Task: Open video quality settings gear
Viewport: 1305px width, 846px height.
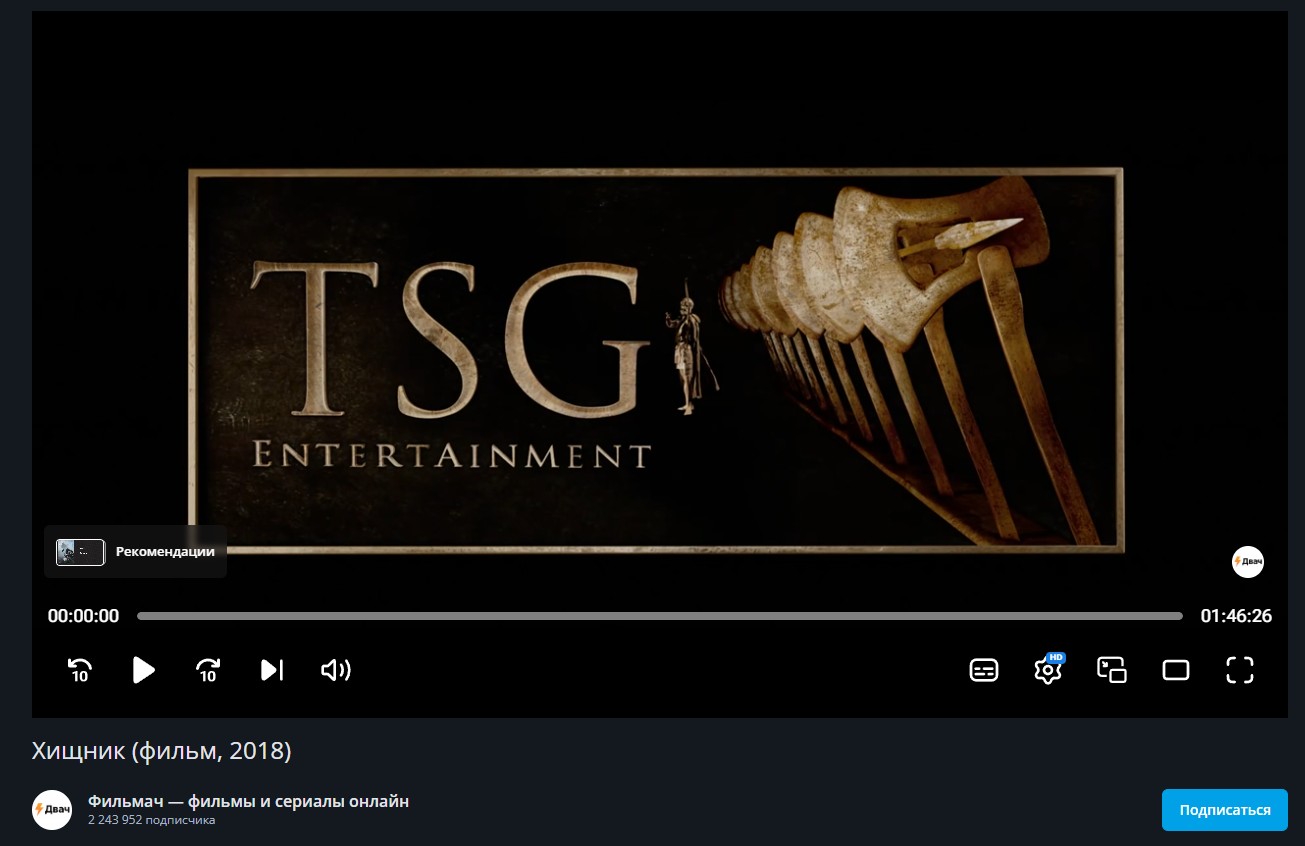Action: click(x=1048, y=668)
